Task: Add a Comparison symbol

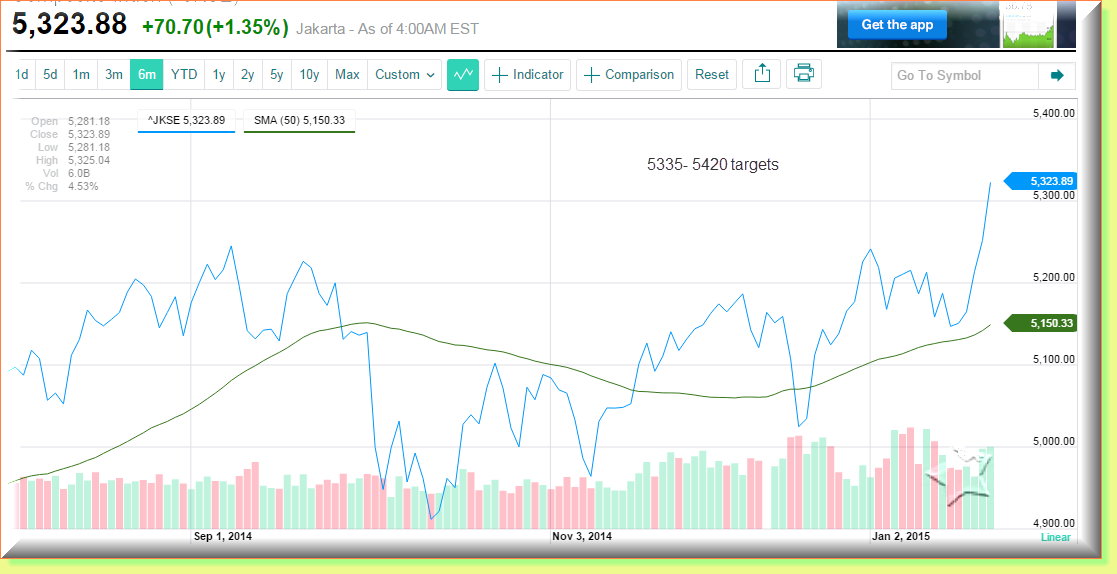Action: pyautogui.click(x=629, y=75)
